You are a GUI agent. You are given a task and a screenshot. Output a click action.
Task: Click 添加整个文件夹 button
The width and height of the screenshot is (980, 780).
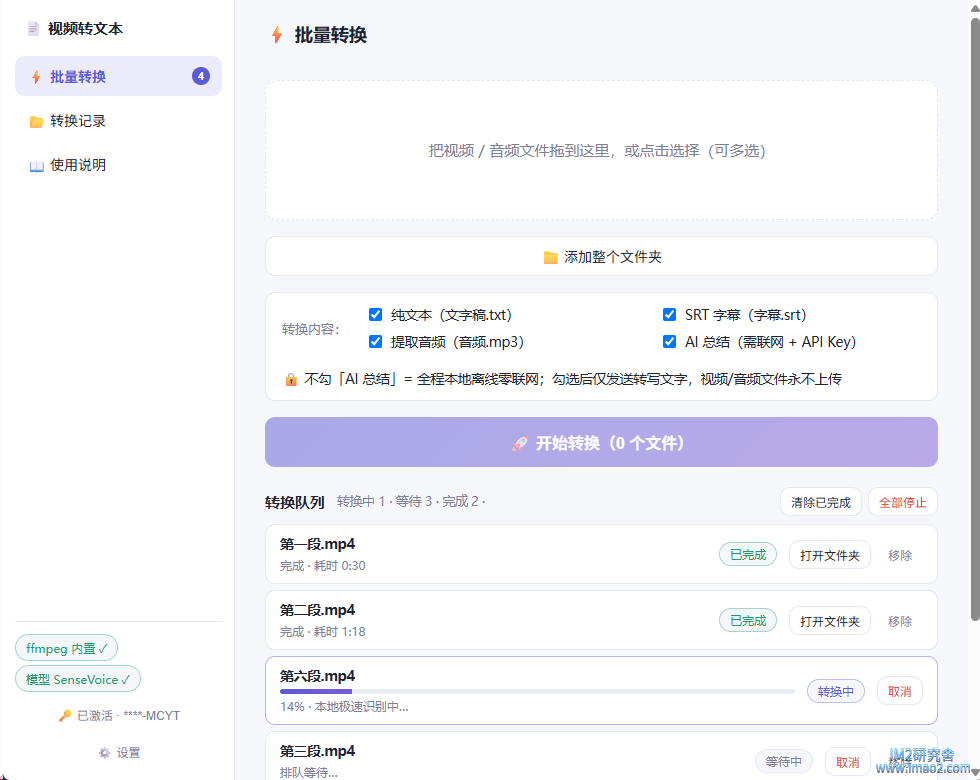coord(601,256)
